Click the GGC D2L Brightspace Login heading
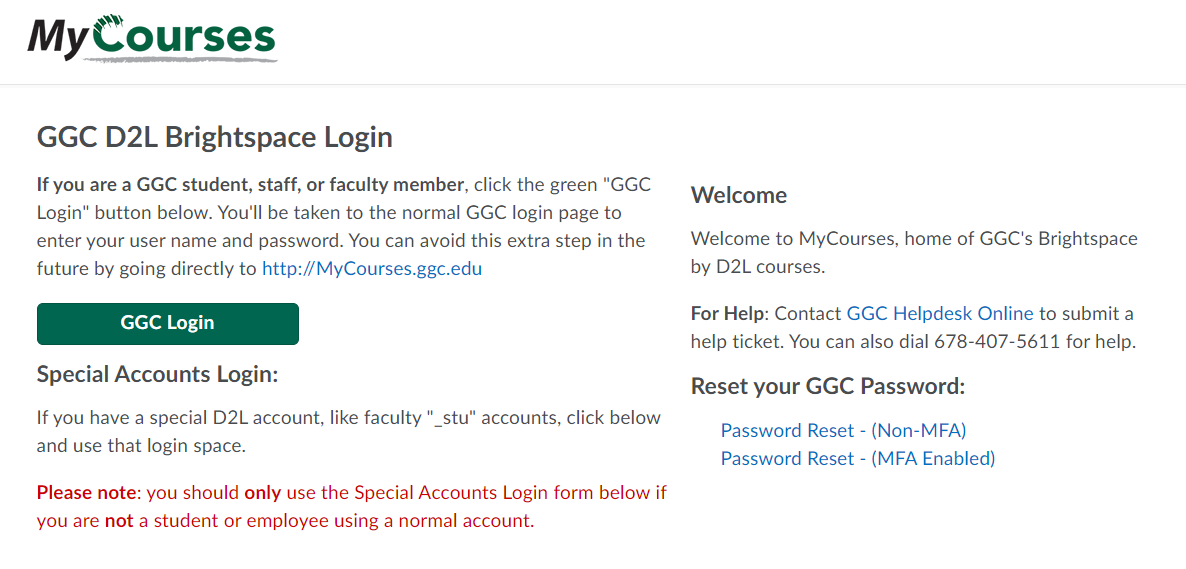This screenshot has height=569, width=1186. pyautogui.click(x=215, y=138)
